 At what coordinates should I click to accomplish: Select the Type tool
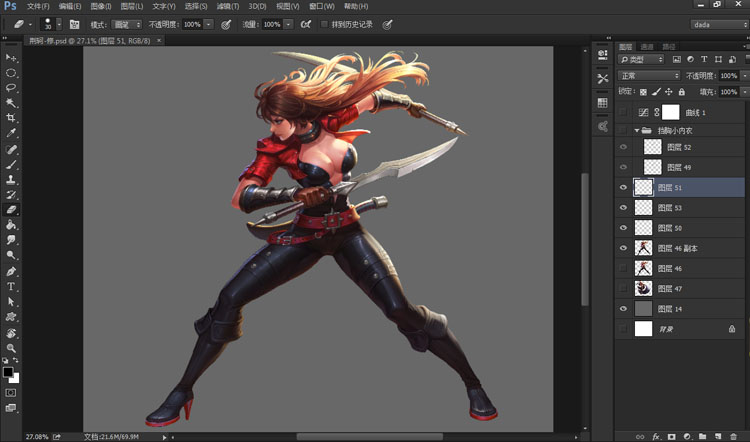[11, 287]
